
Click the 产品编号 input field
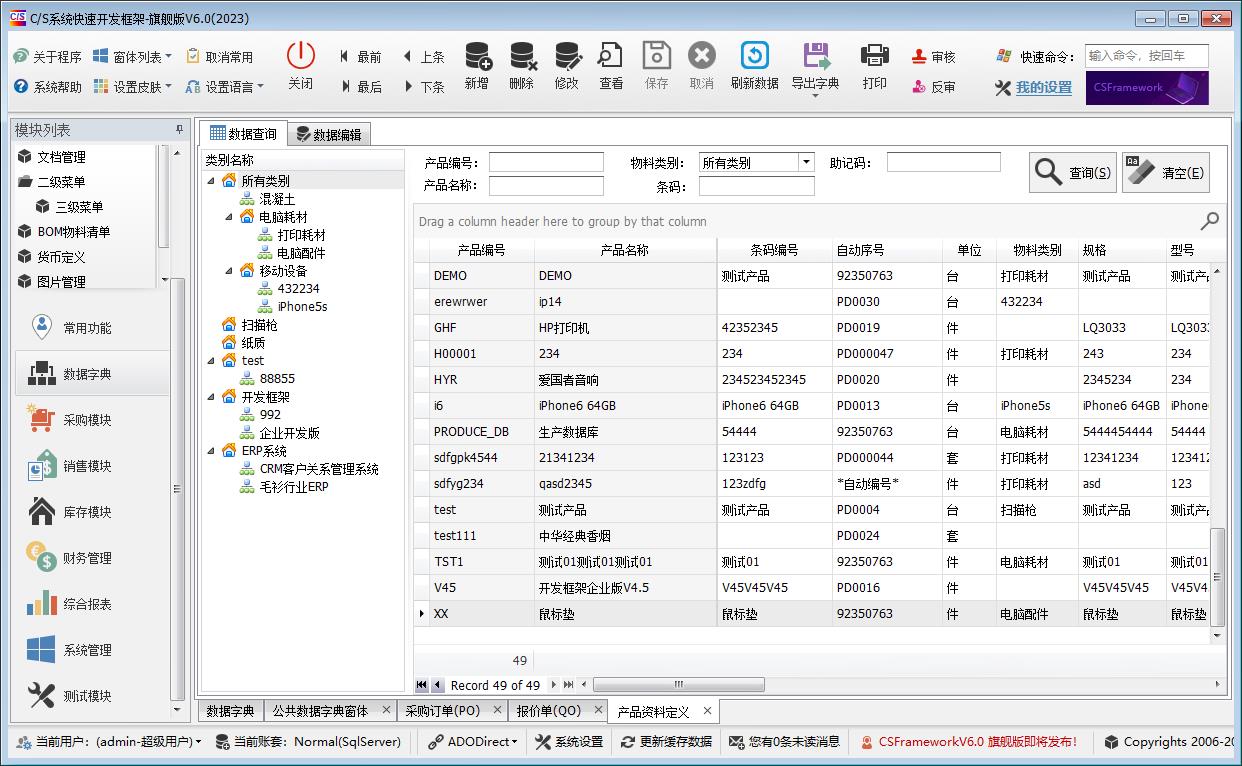click(546, 162)
